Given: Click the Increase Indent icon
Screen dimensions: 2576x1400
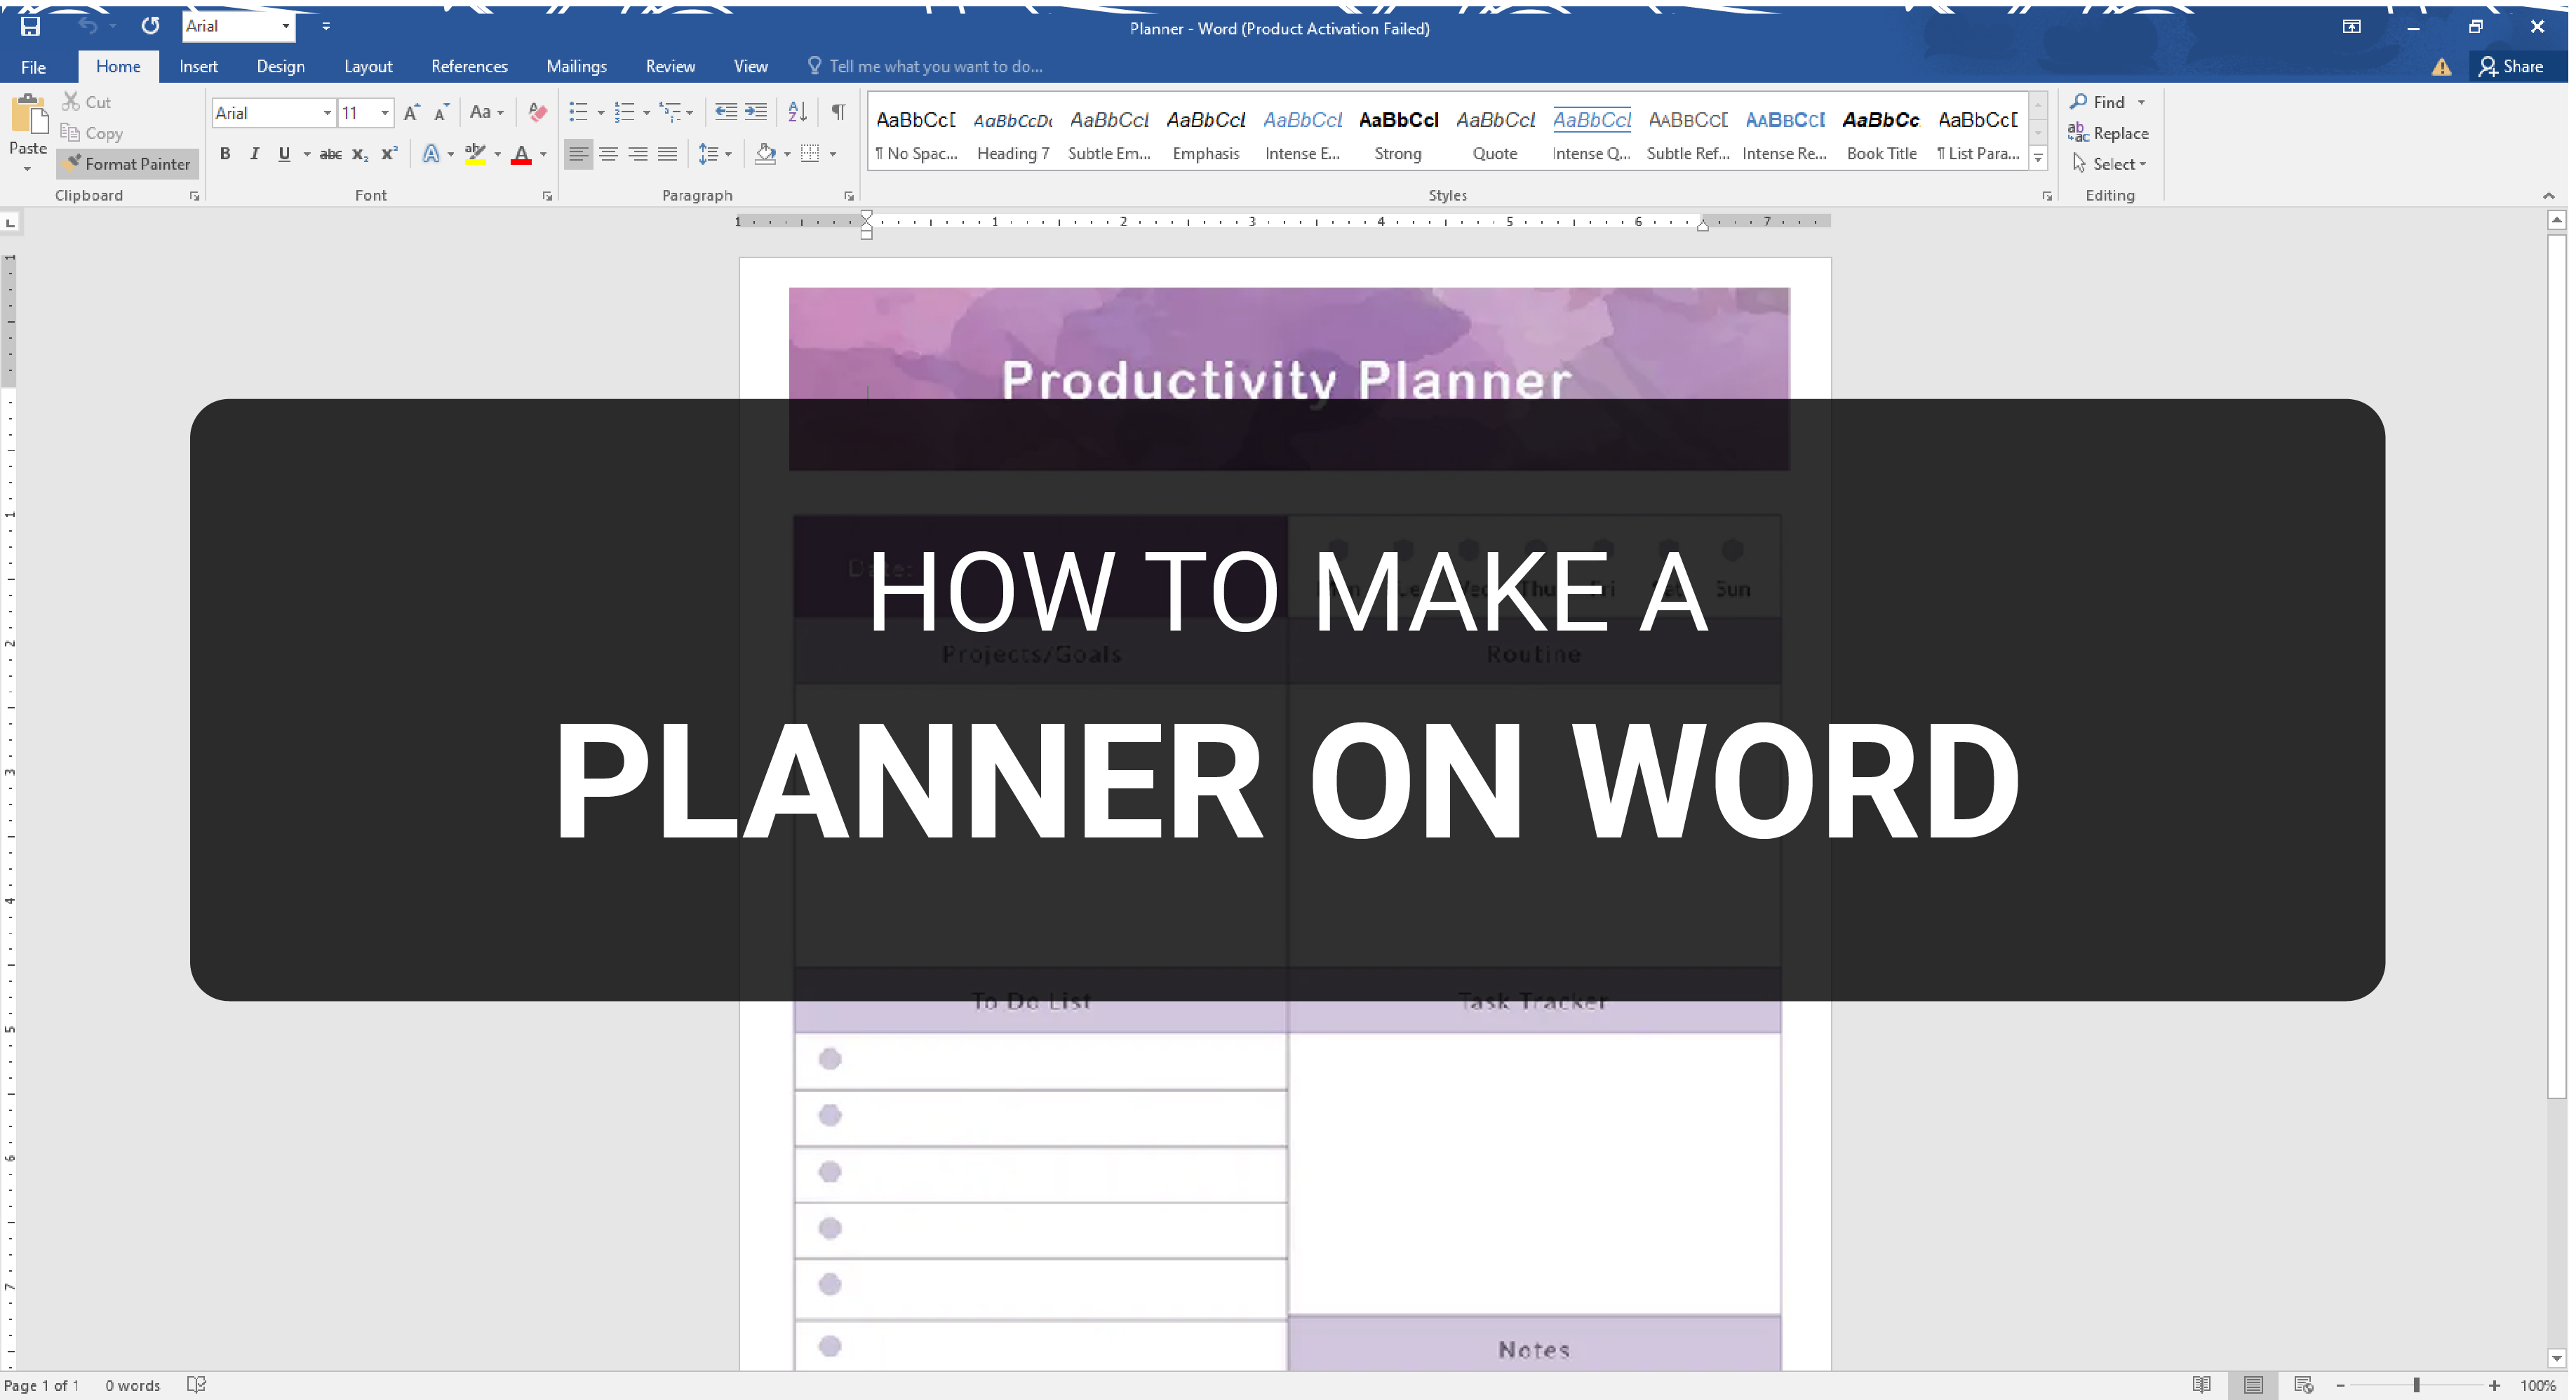Looking at the screenshot, I should click(756, 112).
